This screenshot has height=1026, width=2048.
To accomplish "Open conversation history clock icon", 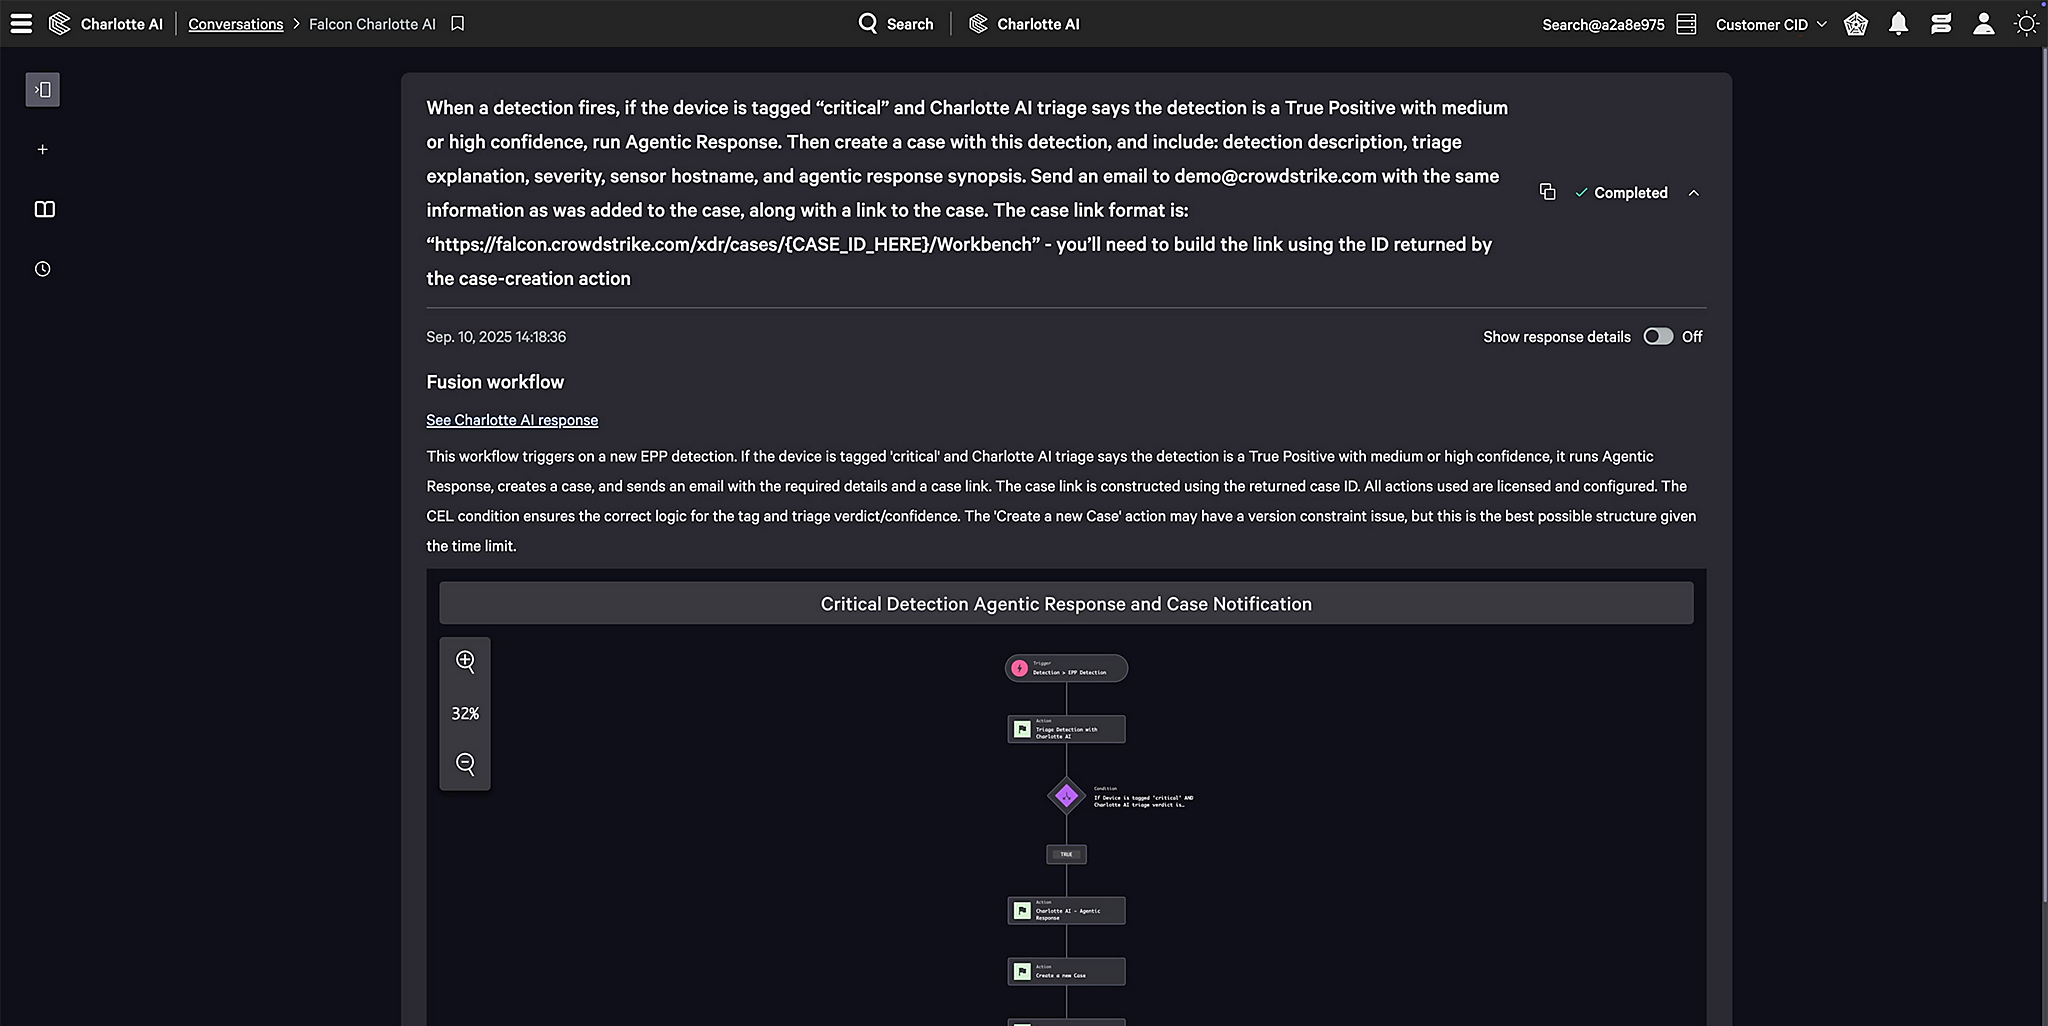I will (43, 269).
